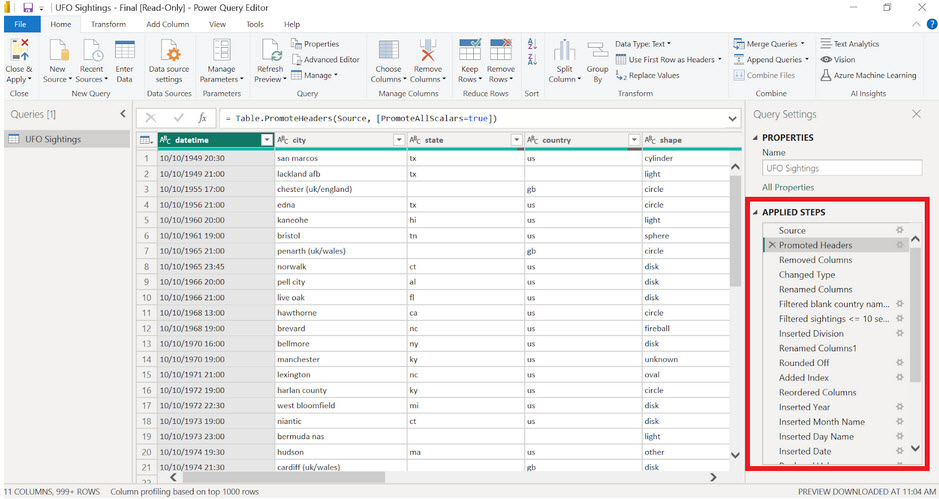This screenshot has width=939, height=499.
Task: Click the Remove Columns icon
Action: 428,50
